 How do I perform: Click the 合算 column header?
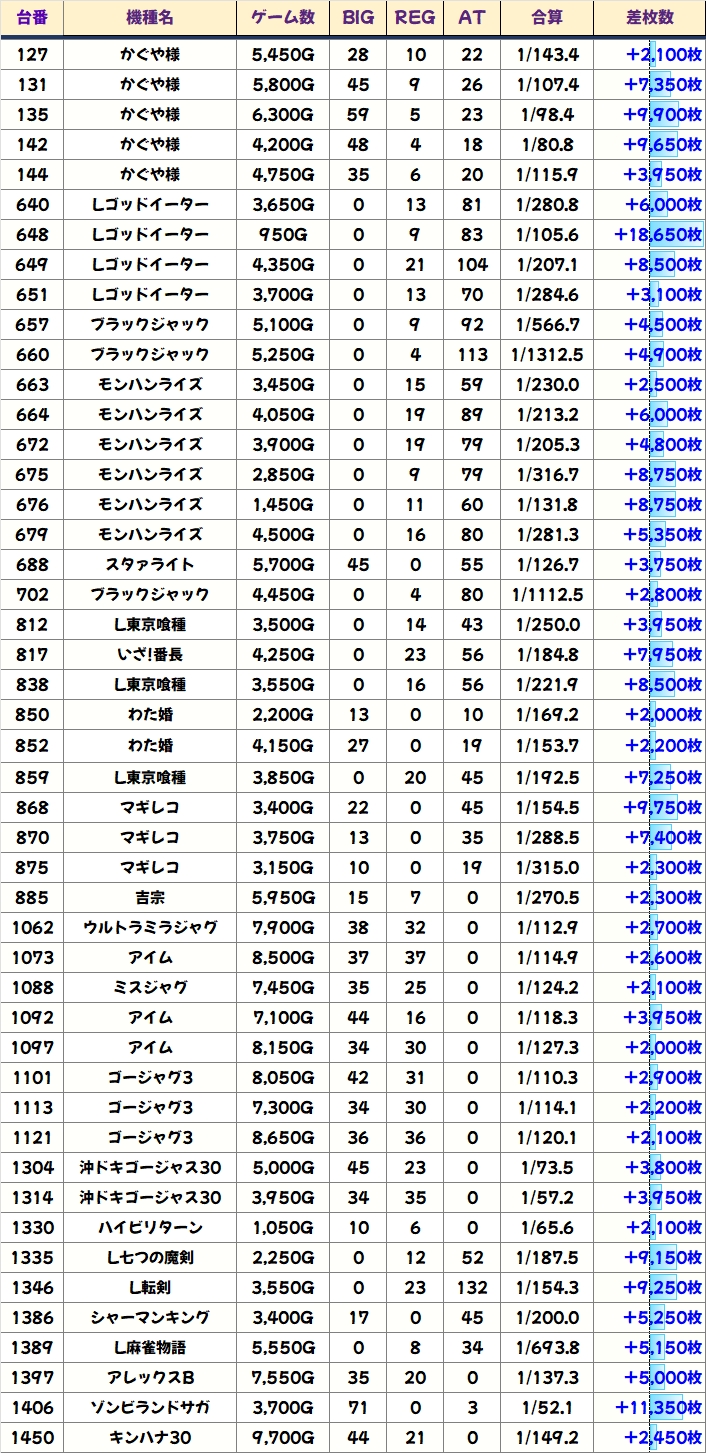point(547,18)
